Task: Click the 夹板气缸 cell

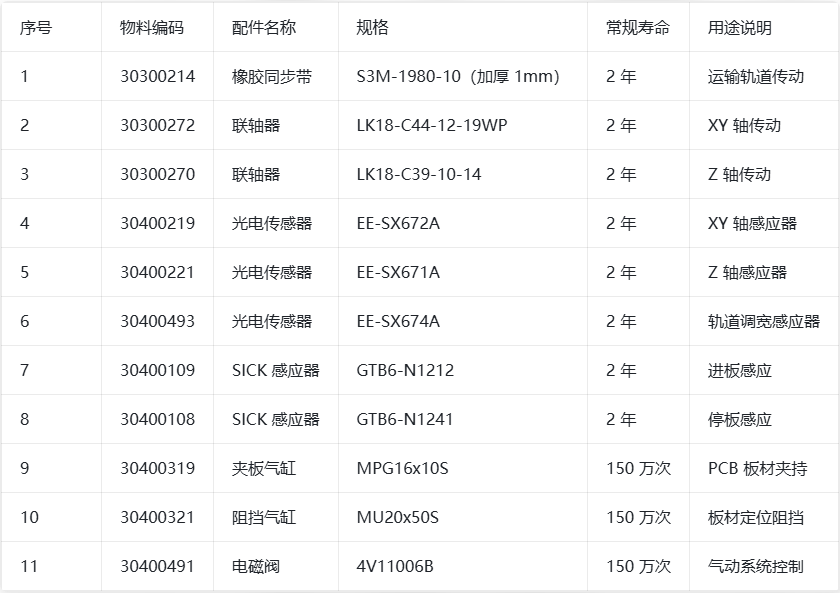Action: tap(264, 469)
